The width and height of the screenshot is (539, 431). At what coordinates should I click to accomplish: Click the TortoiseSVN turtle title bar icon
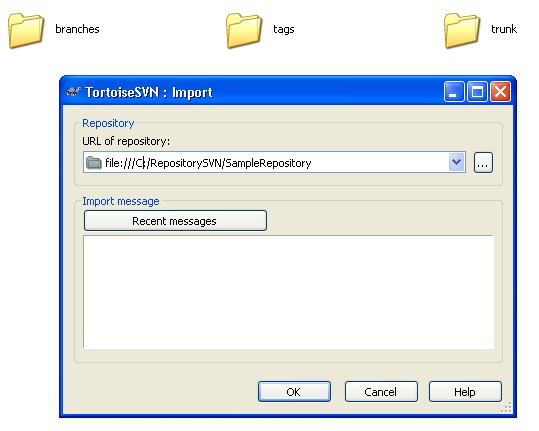point(73,92)
